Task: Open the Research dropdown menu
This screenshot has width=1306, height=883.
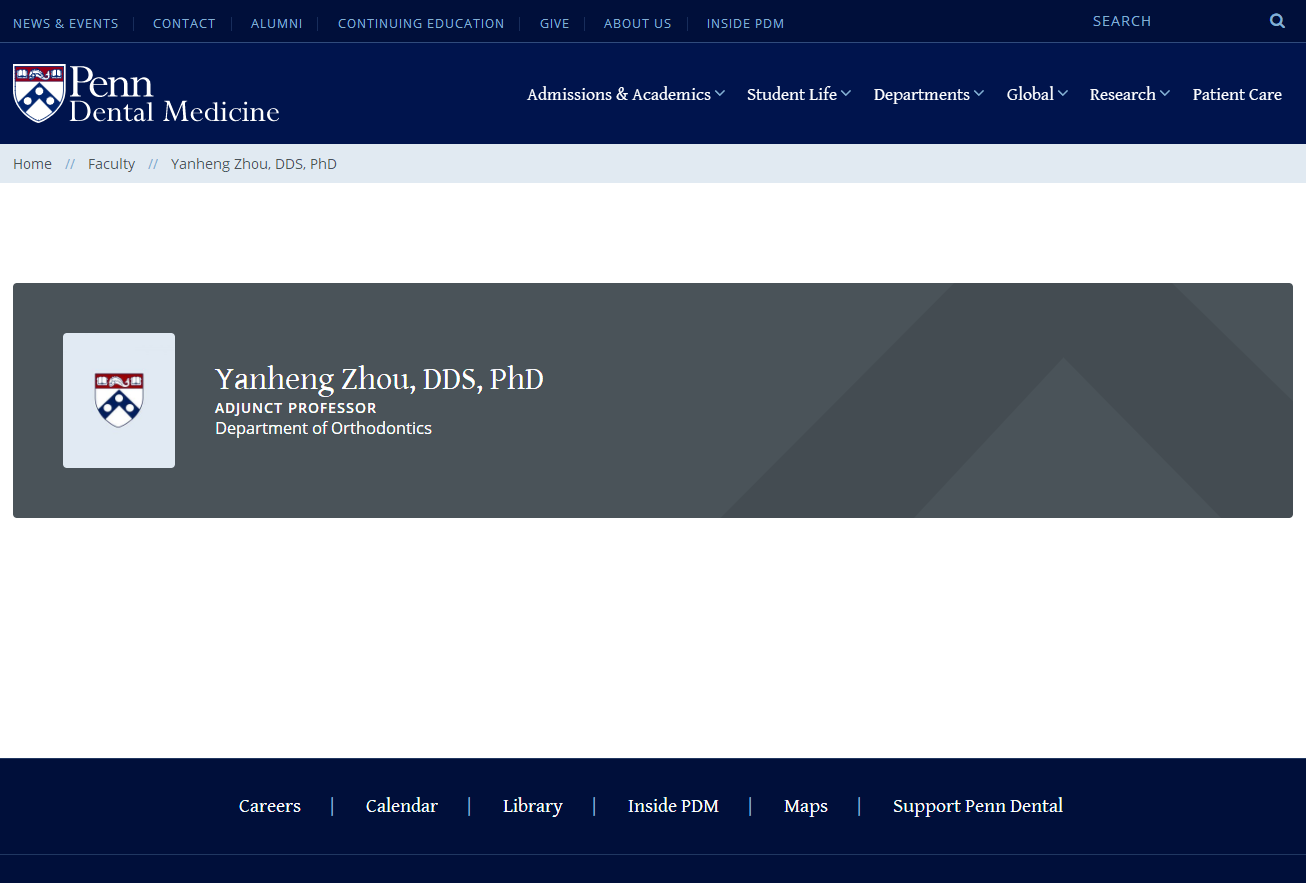Action: click(x=1128, y=94)
